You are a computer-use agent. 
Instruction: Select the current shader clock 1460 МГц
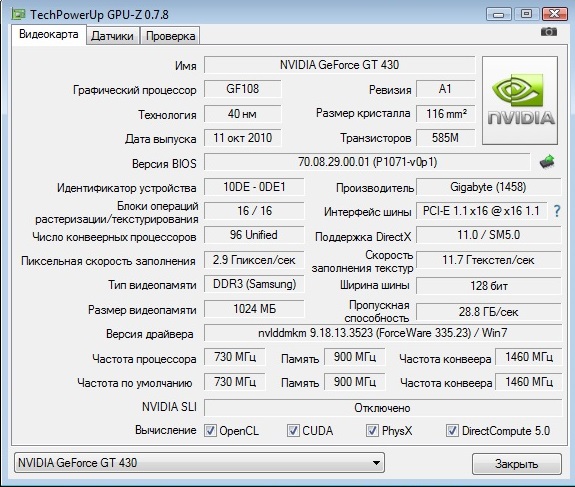[x=529, y=357]
